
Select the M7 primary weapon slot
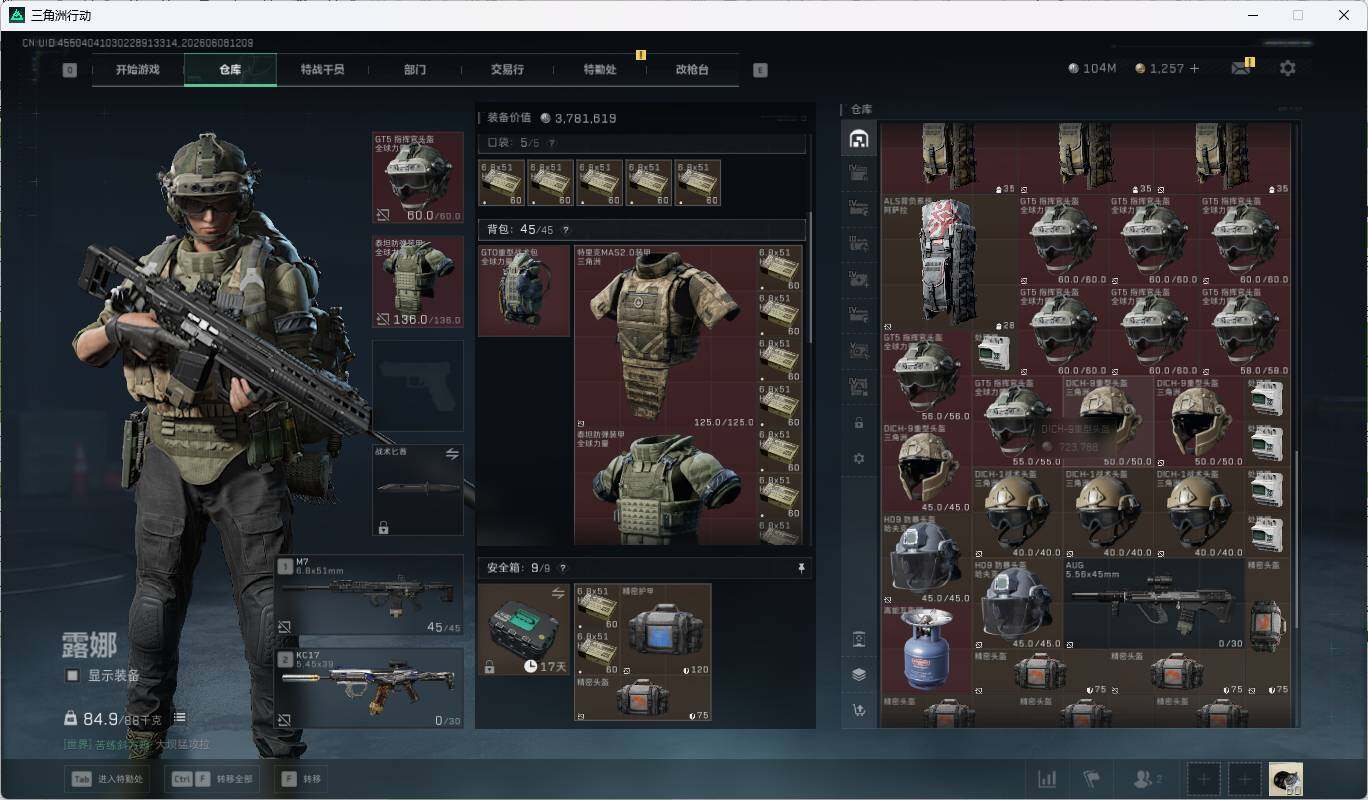click(x=369, y=595)
